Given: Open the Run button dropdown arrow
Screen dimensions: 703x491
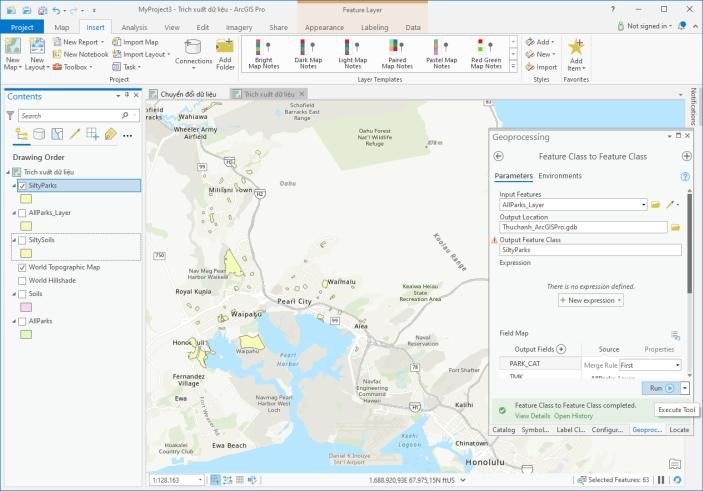Looking at the screenshot, I should tap(685, 388).
